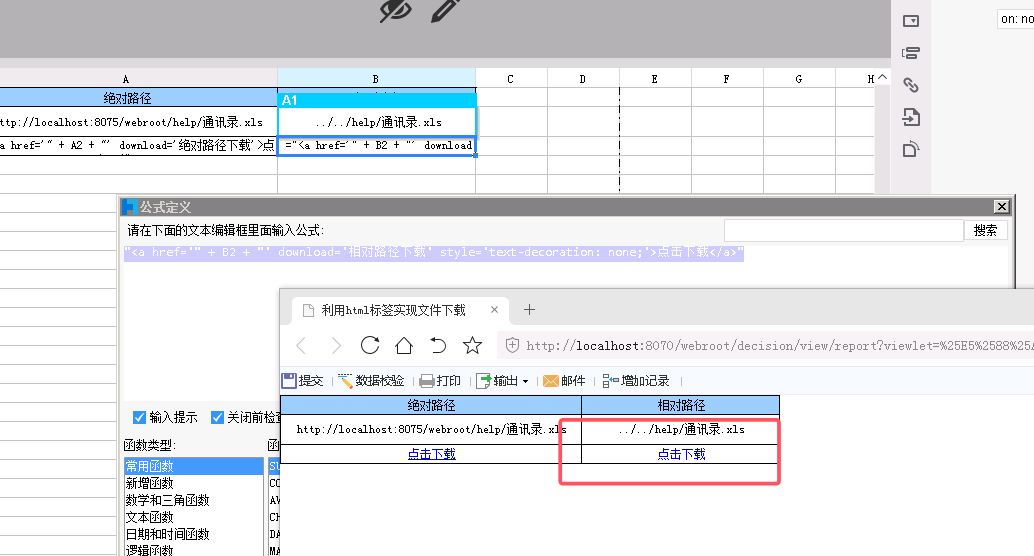
Task: Click the 搜索 search button
Action: [x=985, y=230]
